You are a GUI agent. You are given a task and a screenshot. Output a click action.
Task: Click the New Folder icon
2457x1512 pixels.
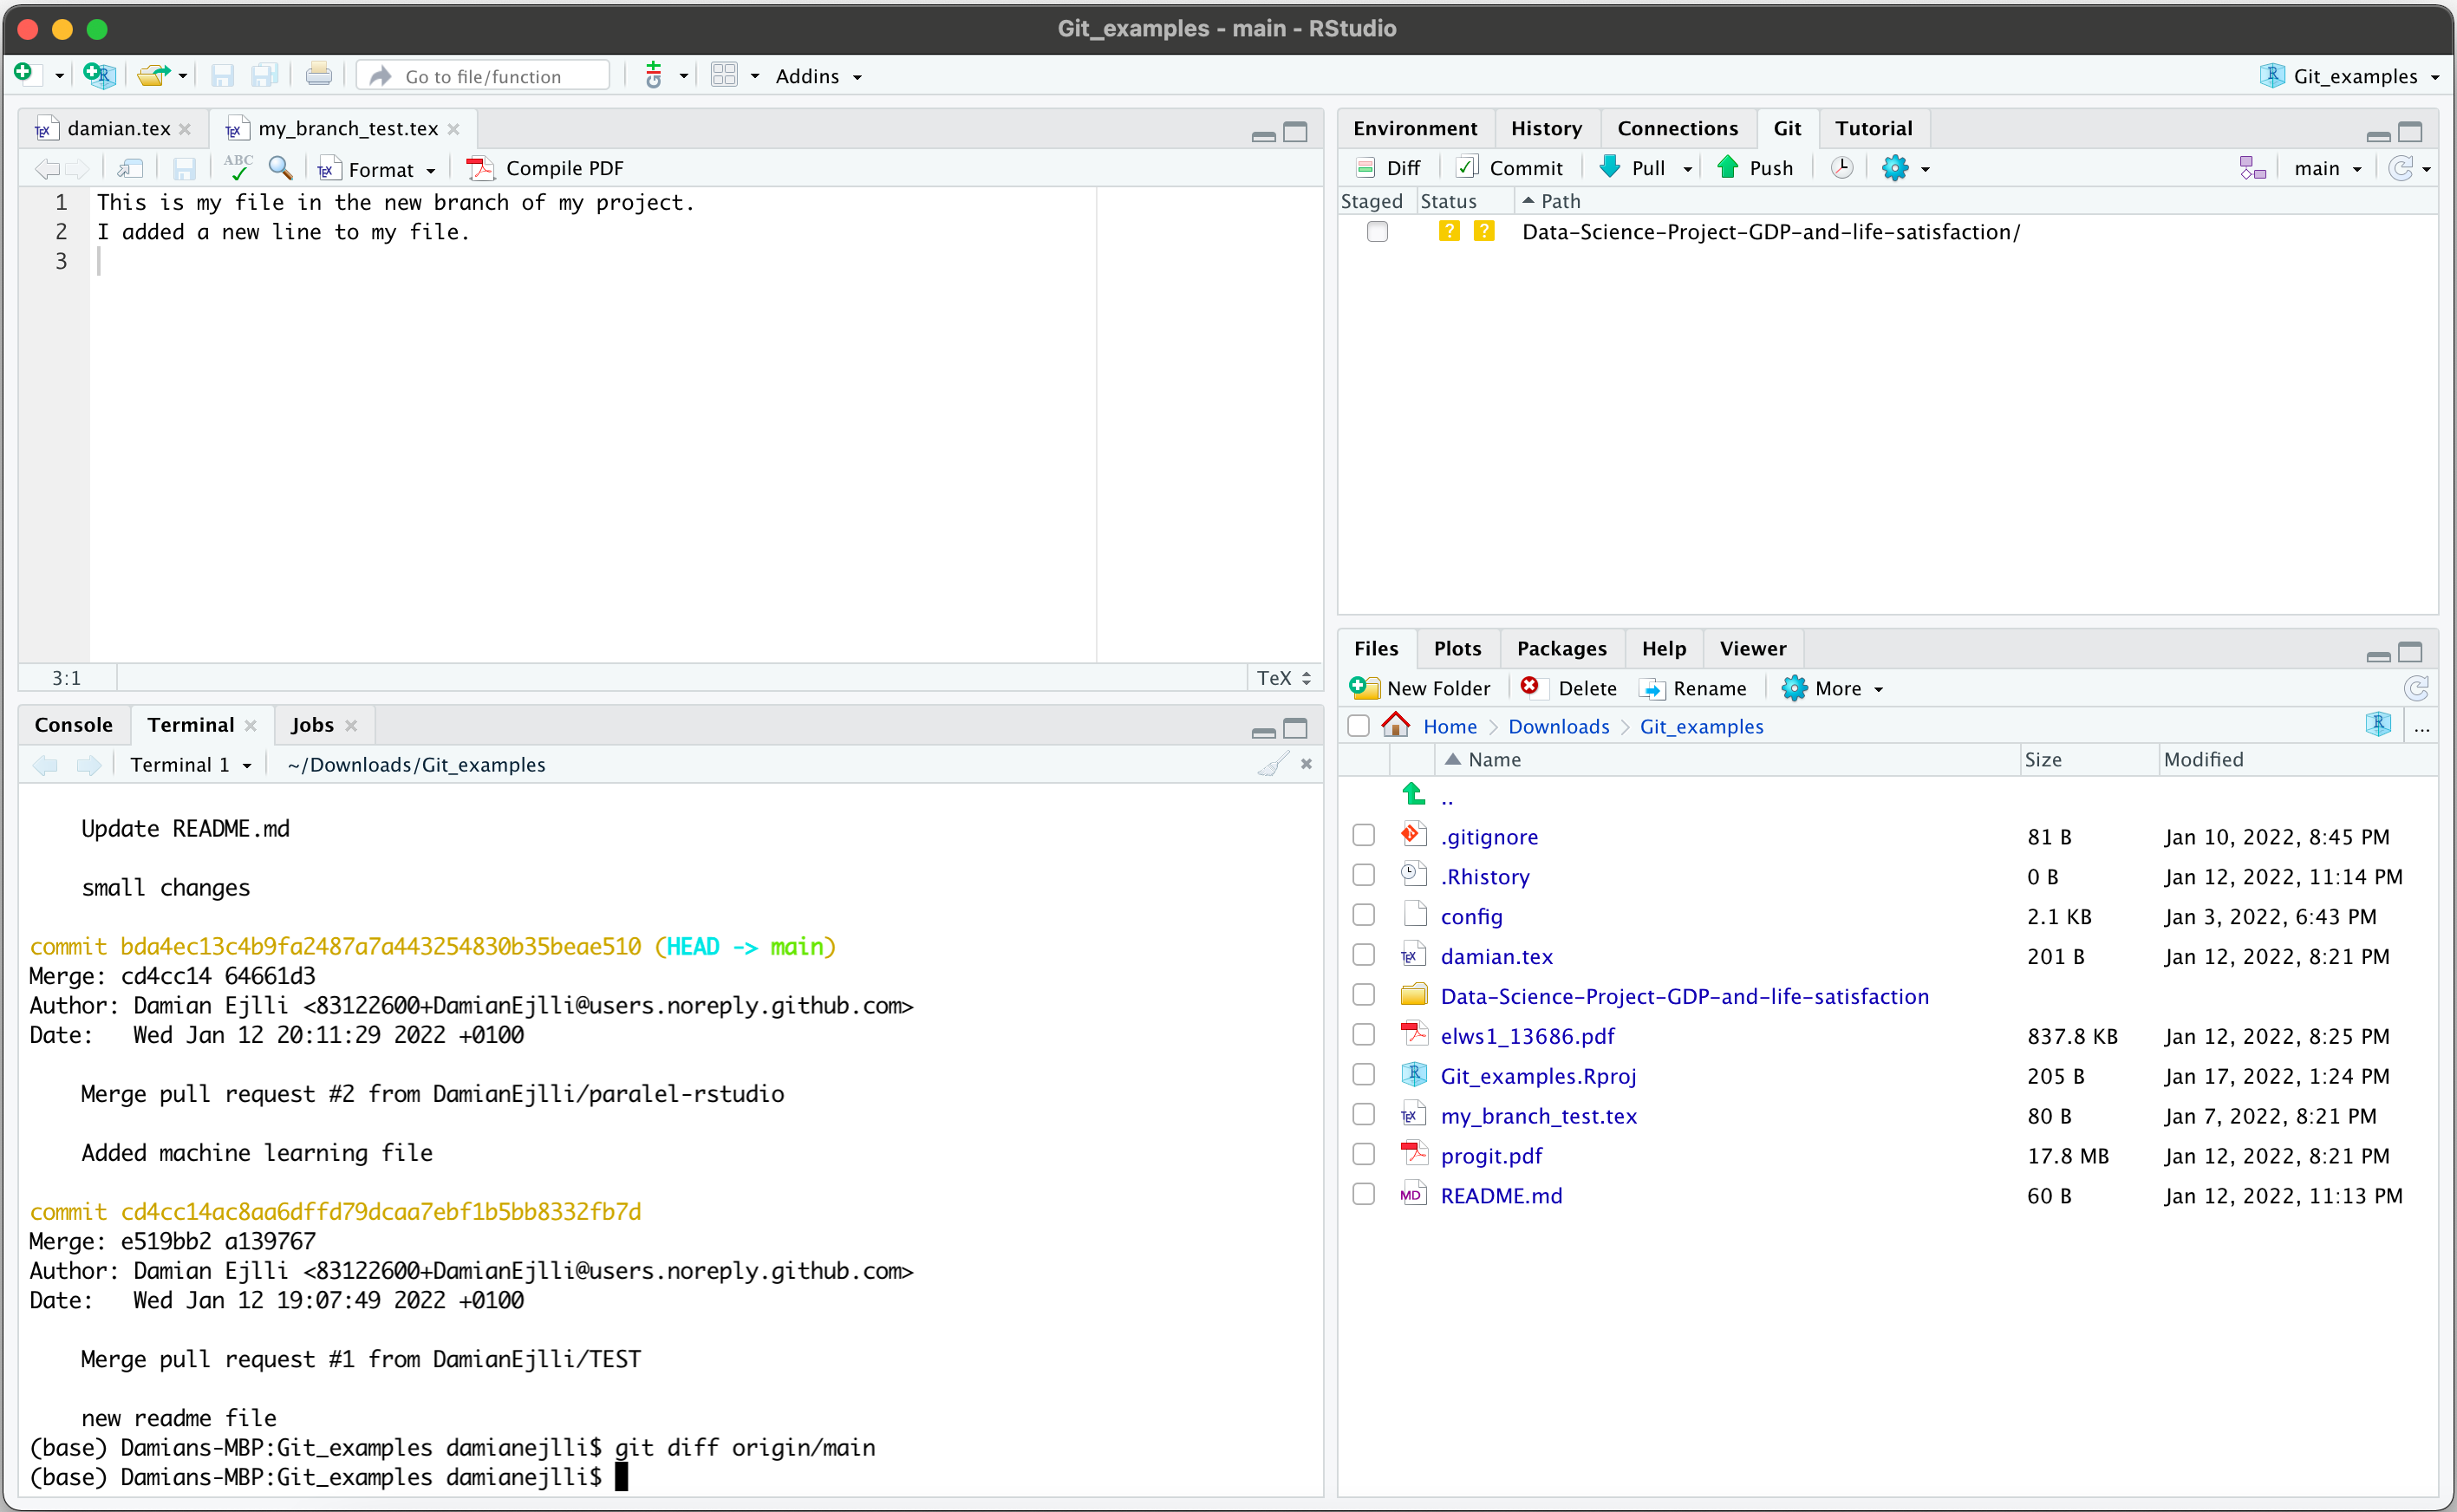[1364, 688]
